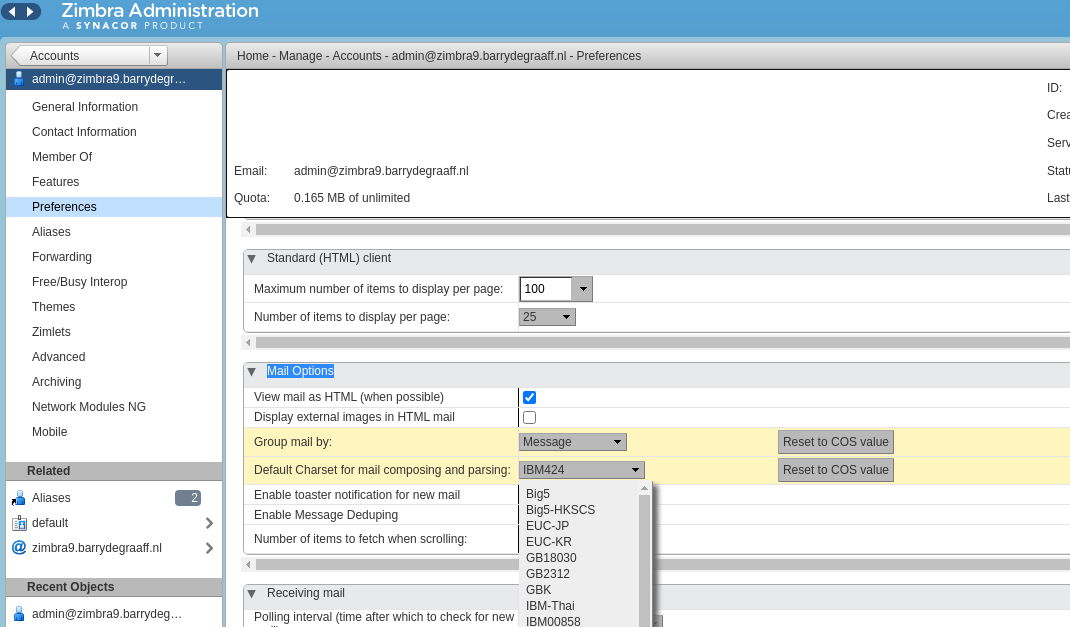Click the horizontal scrollbar left arrow above Receiving mail
The width and height of the screenshot is (1070, 627).
coord(248,565)
